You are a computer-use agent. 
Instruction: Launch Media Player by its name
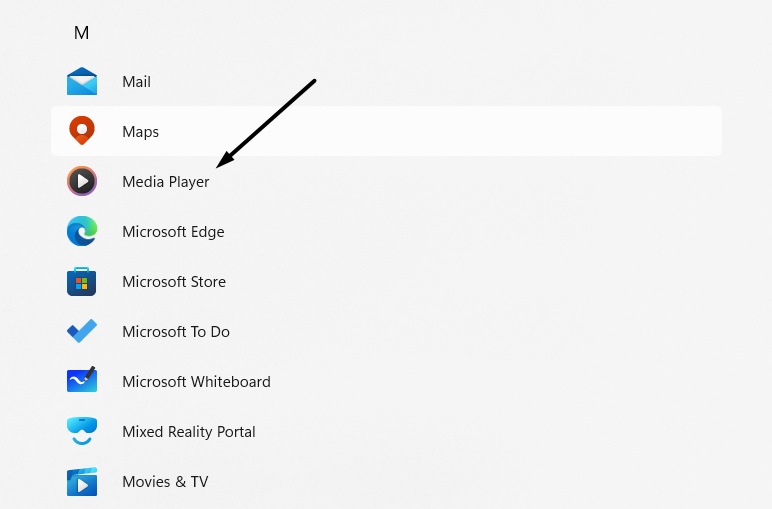(x=165, y=182)
